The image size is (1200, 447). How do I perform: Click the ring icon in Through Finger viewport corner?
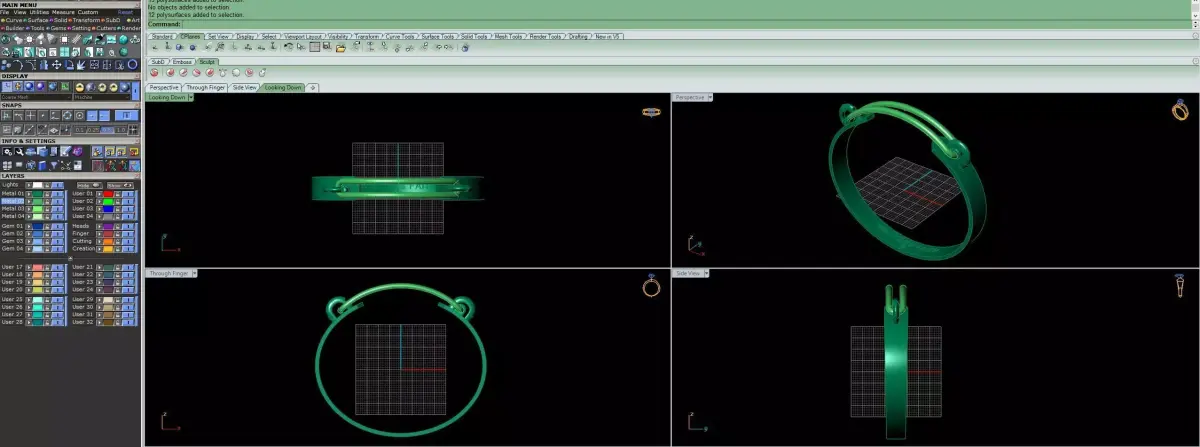click(651, 286)
